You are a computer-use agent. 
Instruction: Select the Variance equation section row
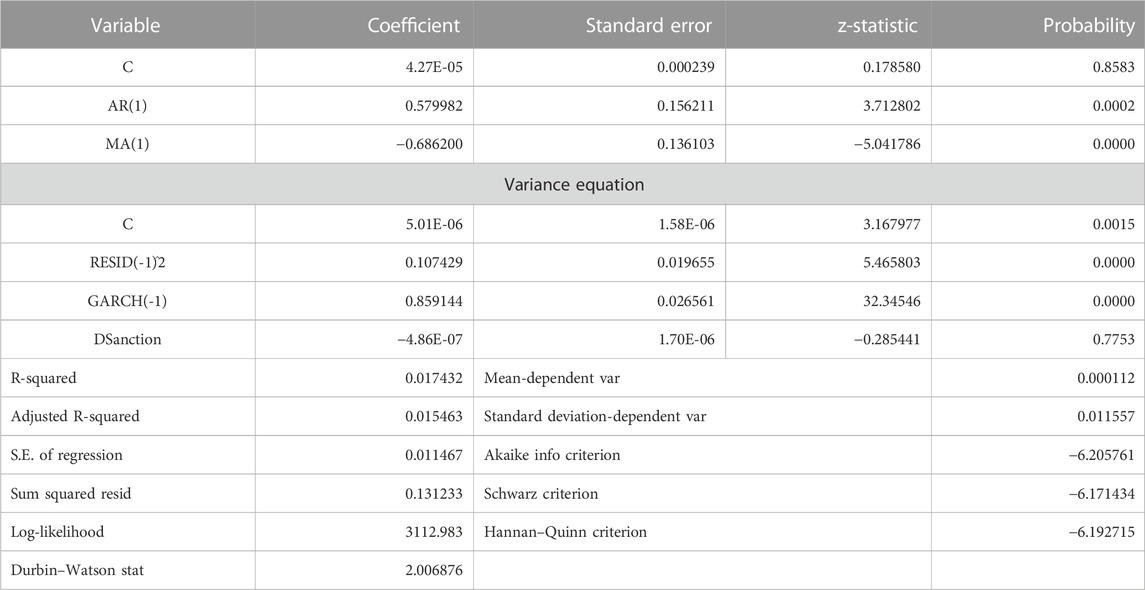pyautogui.click(x=572, y=185)
